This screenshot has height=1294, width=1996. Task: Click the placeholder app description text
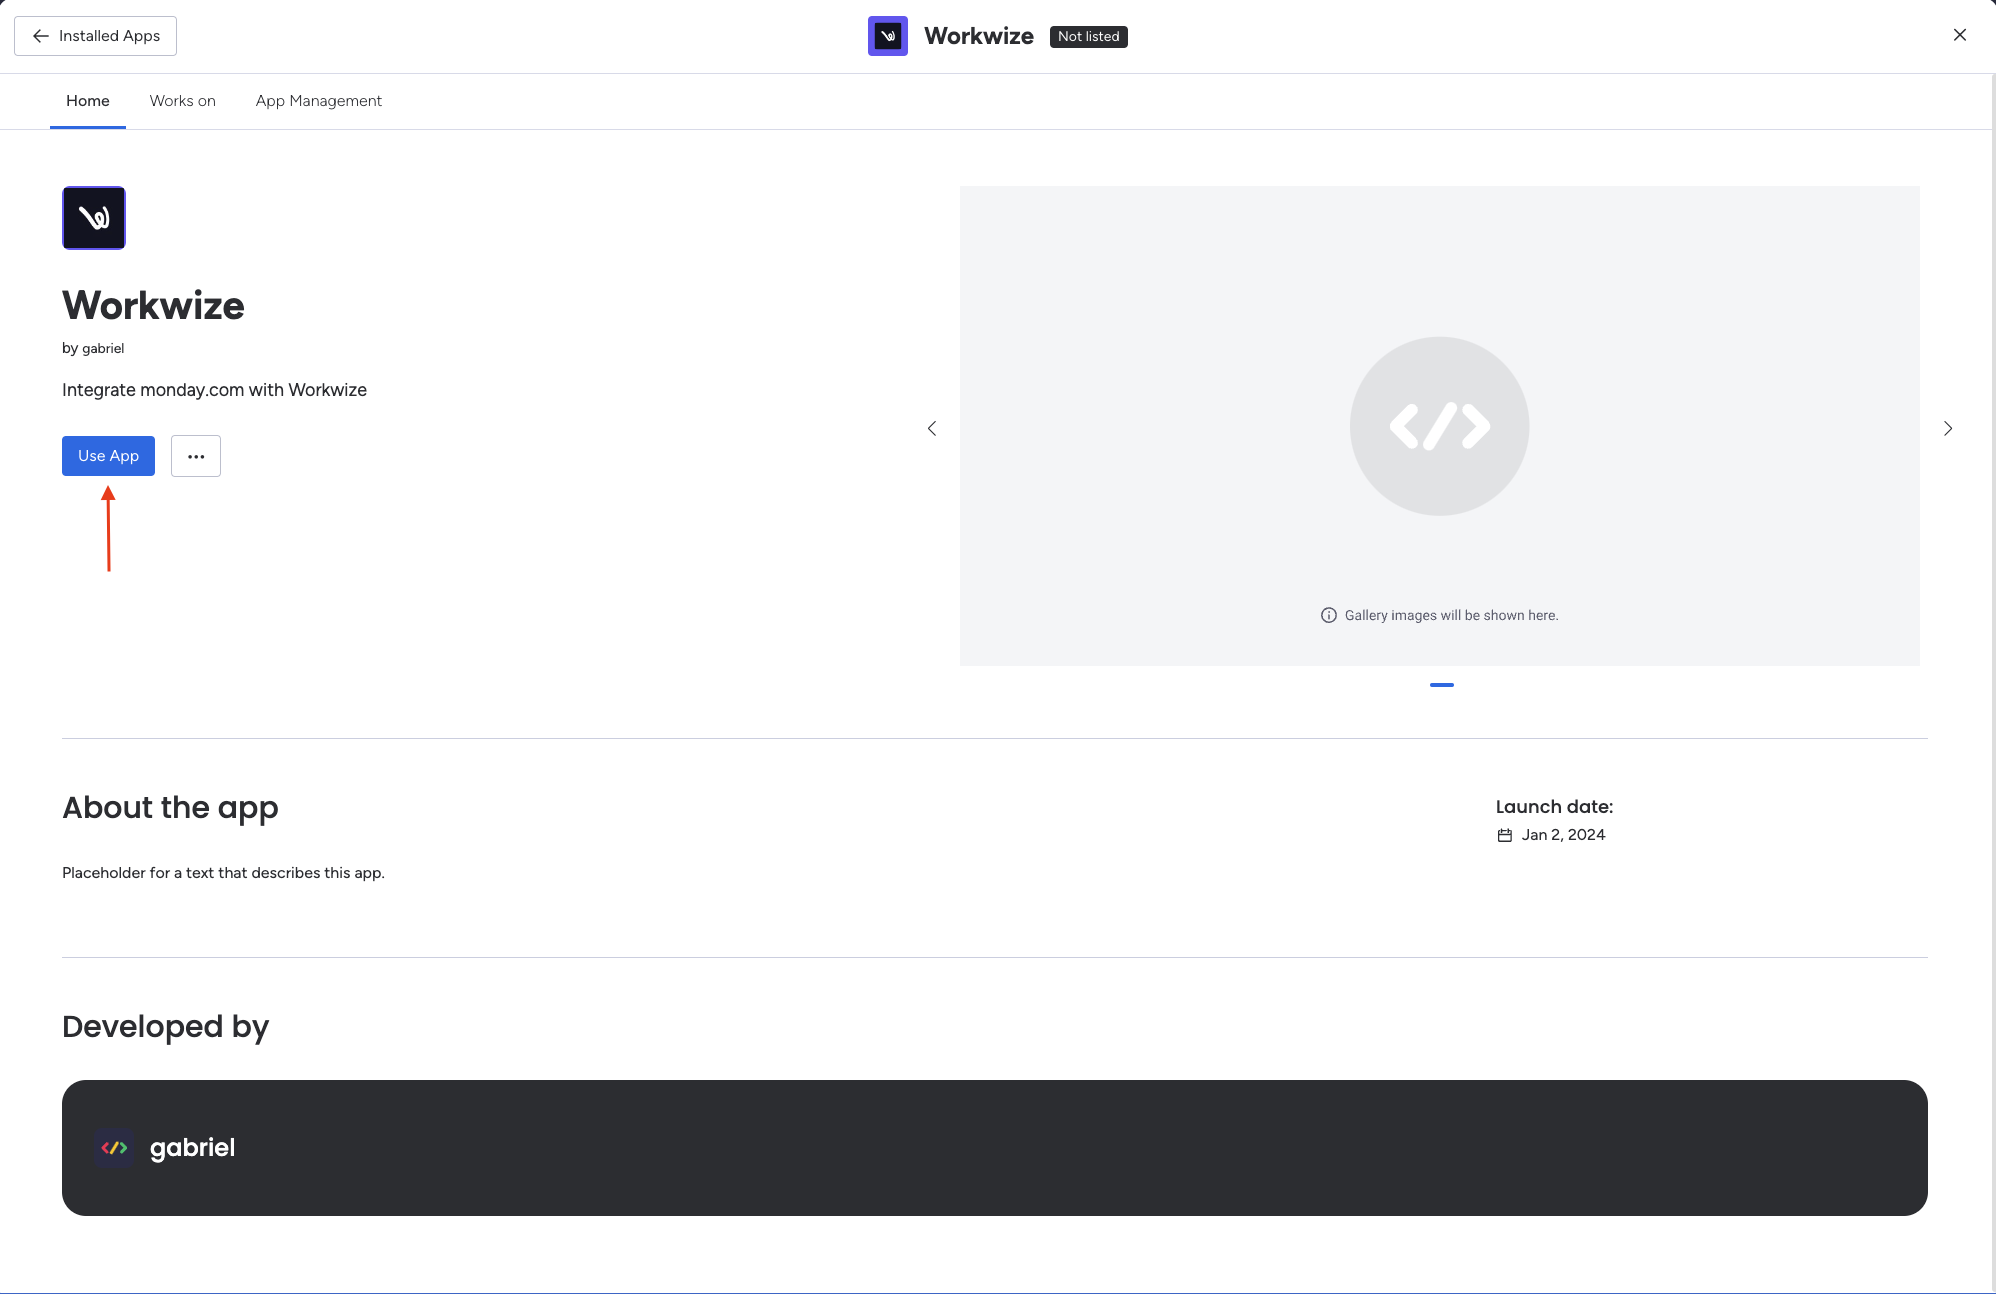(x=223, y=873)
